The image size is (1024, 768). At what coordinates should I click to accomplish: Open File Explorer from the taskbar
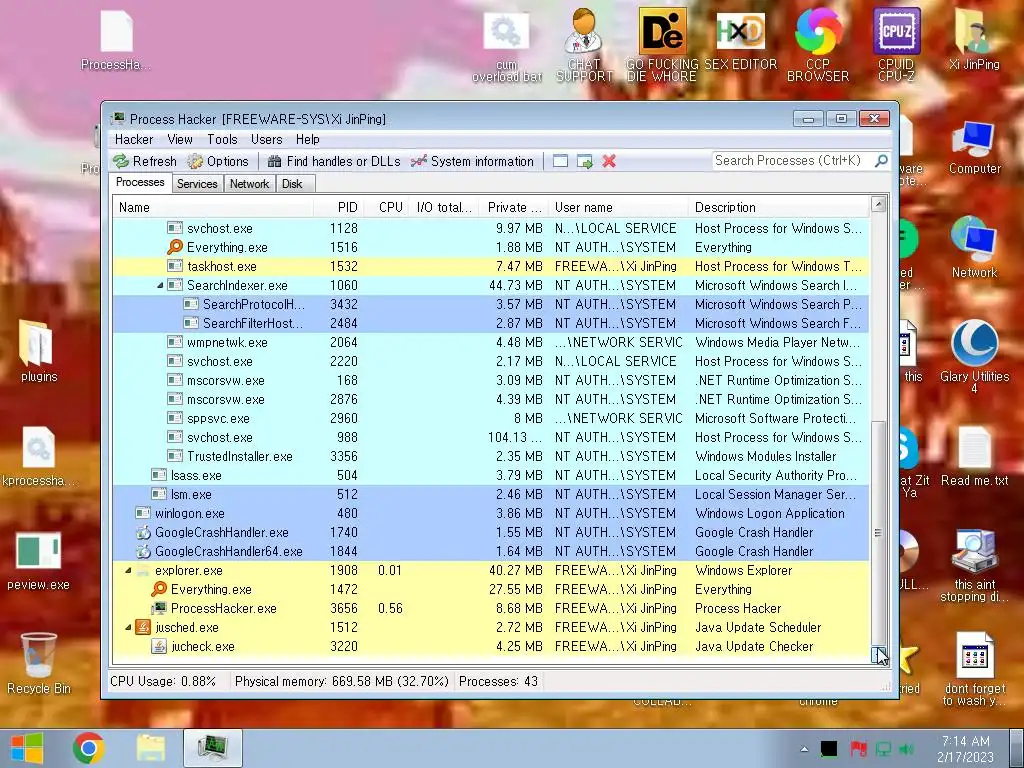(151, 748)
